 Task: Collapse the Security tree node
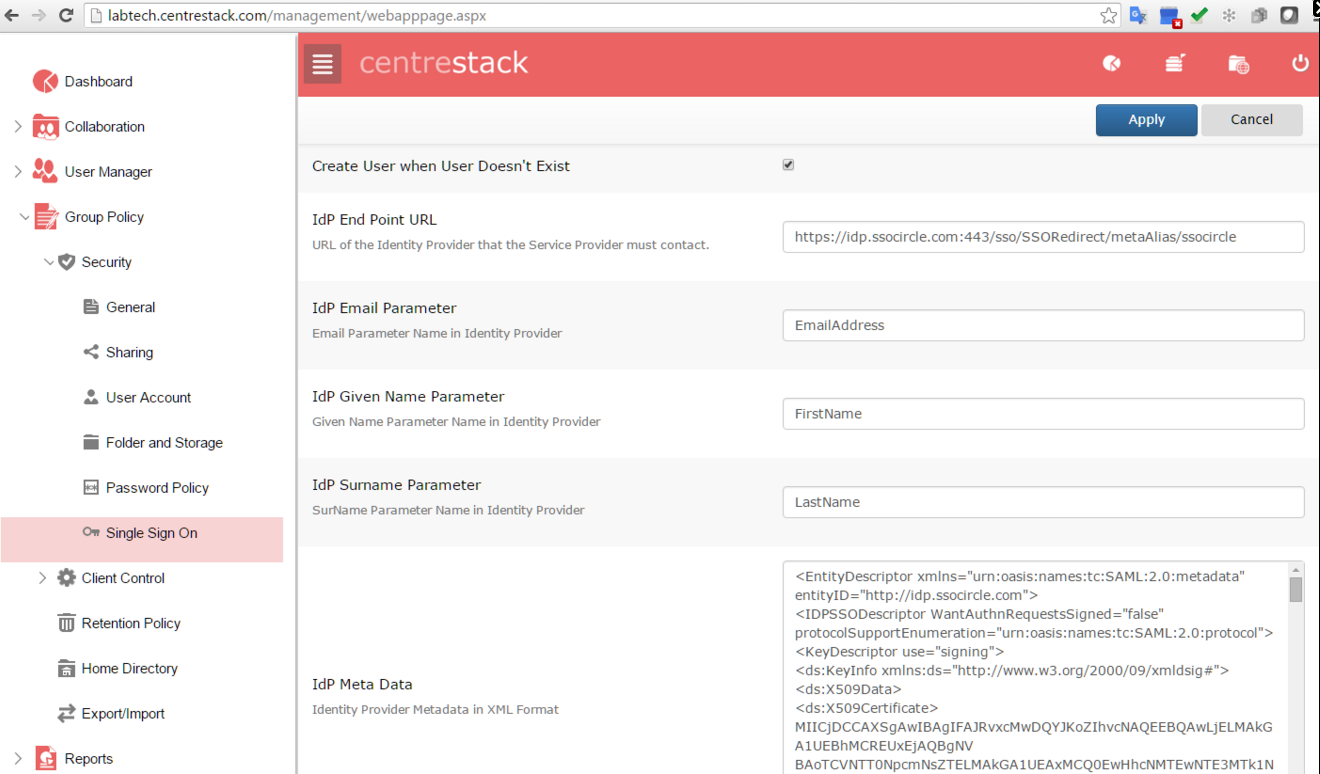point(49,262)
